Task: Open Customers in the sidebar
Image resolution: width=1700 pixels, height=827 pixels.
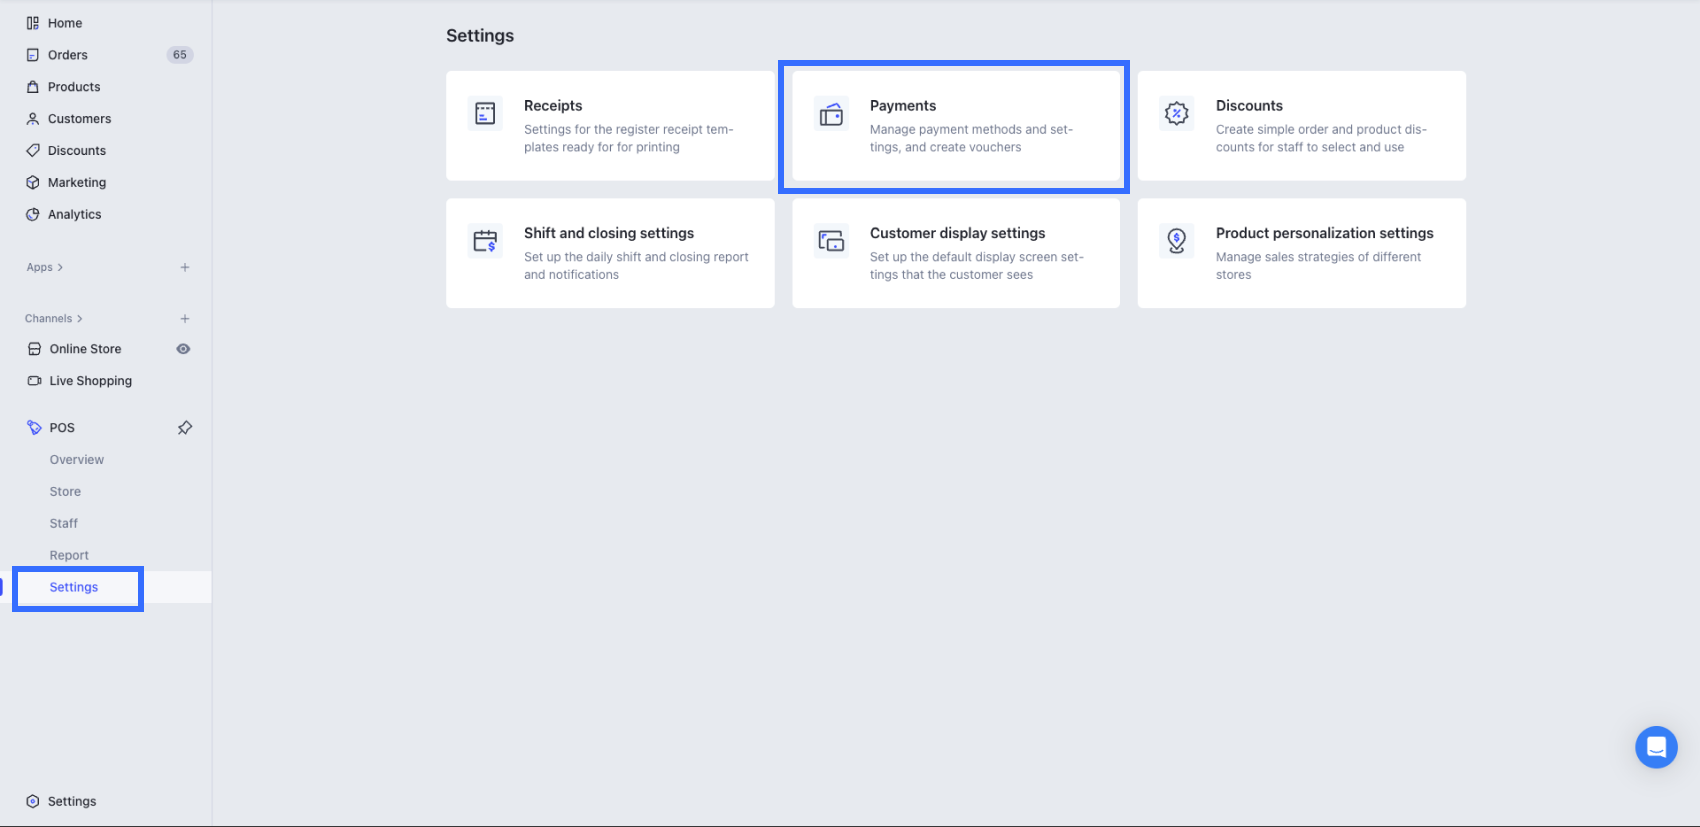Action: tap(80, 119)
